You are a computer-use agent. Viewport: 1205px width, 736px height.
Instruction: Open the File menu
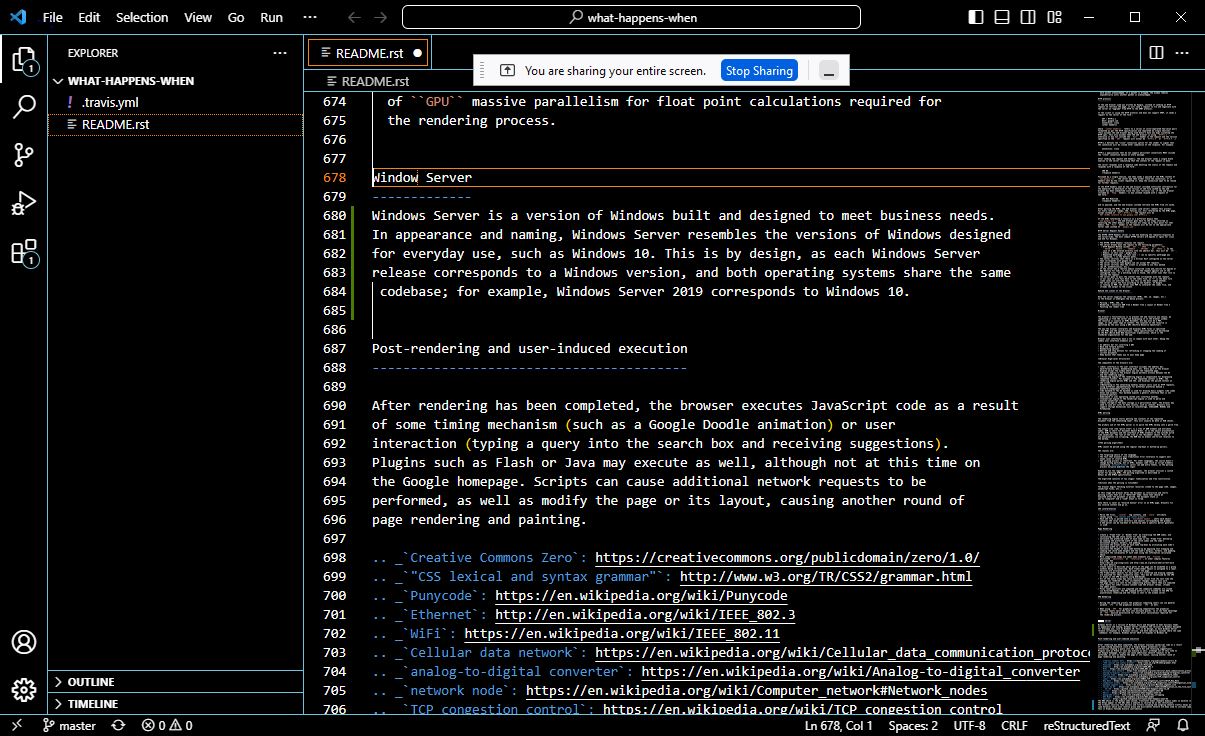[53, 17]
